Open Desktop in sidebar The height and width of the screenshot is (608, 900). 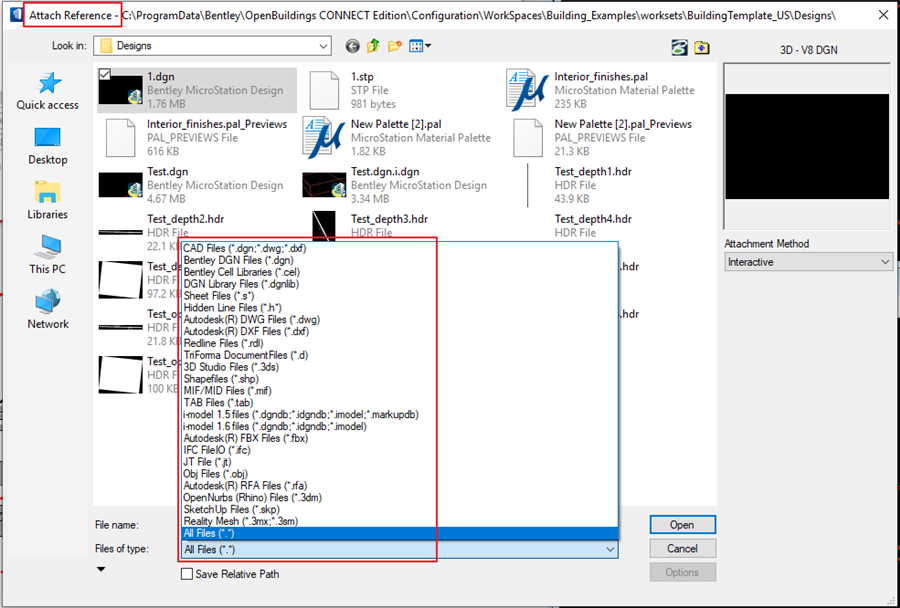[x=48, y=146]
